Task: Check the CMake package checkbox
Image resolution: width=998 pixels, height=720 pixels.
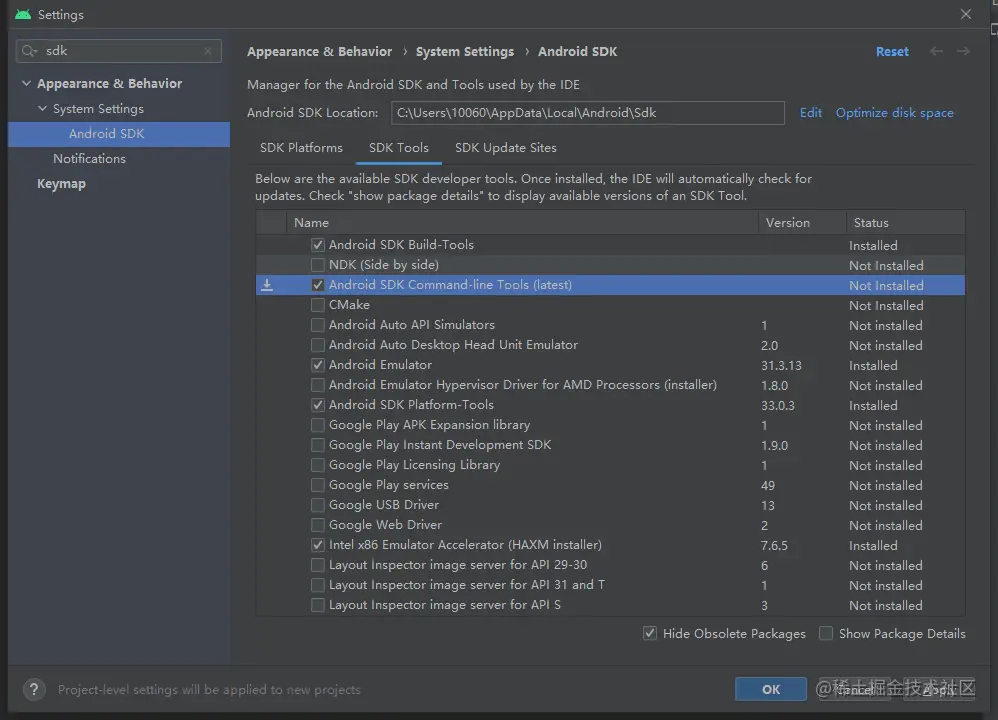Action: pos(318,305)
